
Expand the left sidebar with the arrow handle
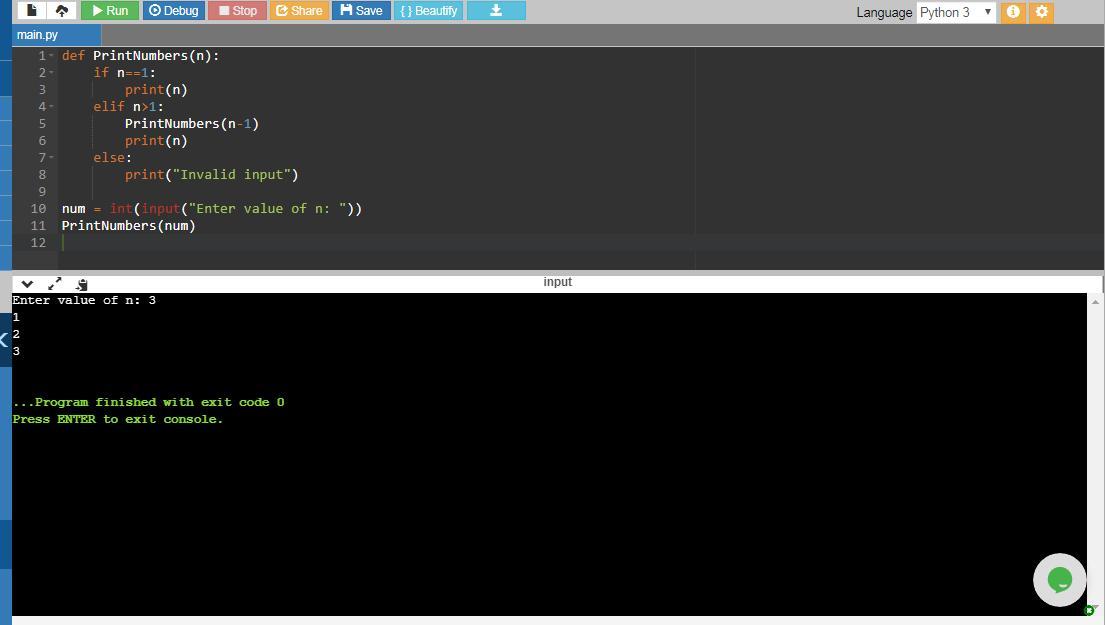click(x=4, y=340)
